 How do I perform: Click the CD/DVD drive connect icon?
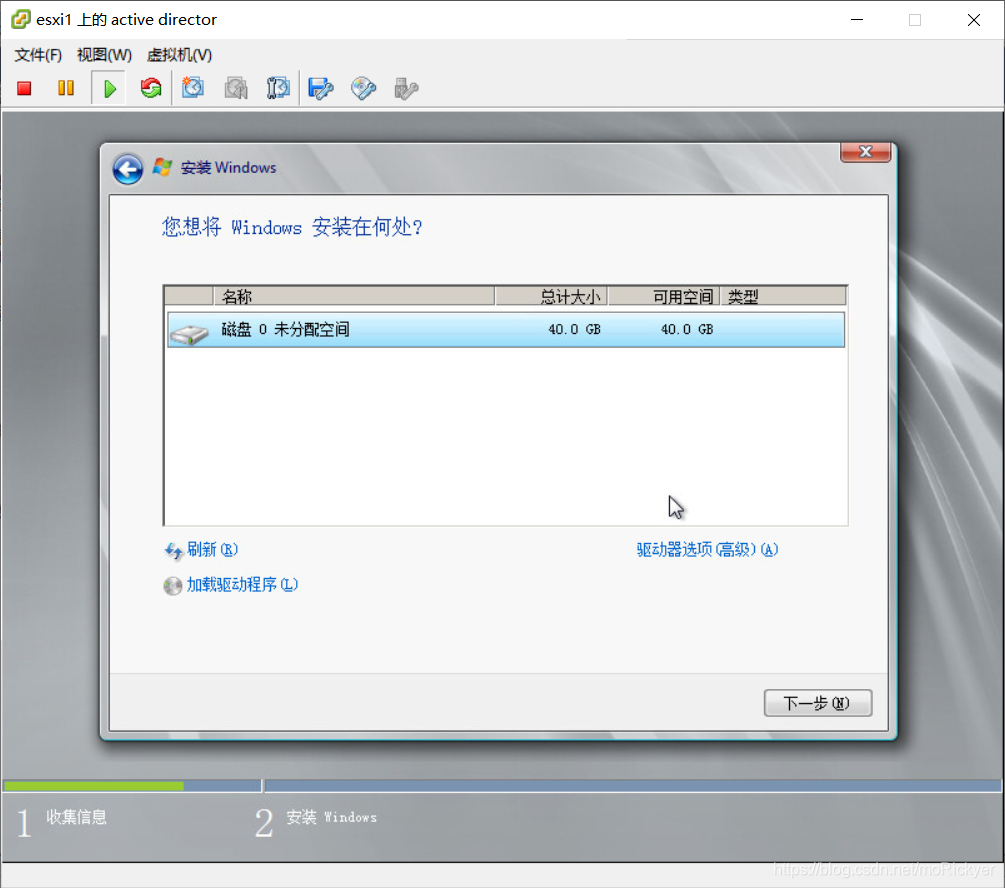point(363,88)
